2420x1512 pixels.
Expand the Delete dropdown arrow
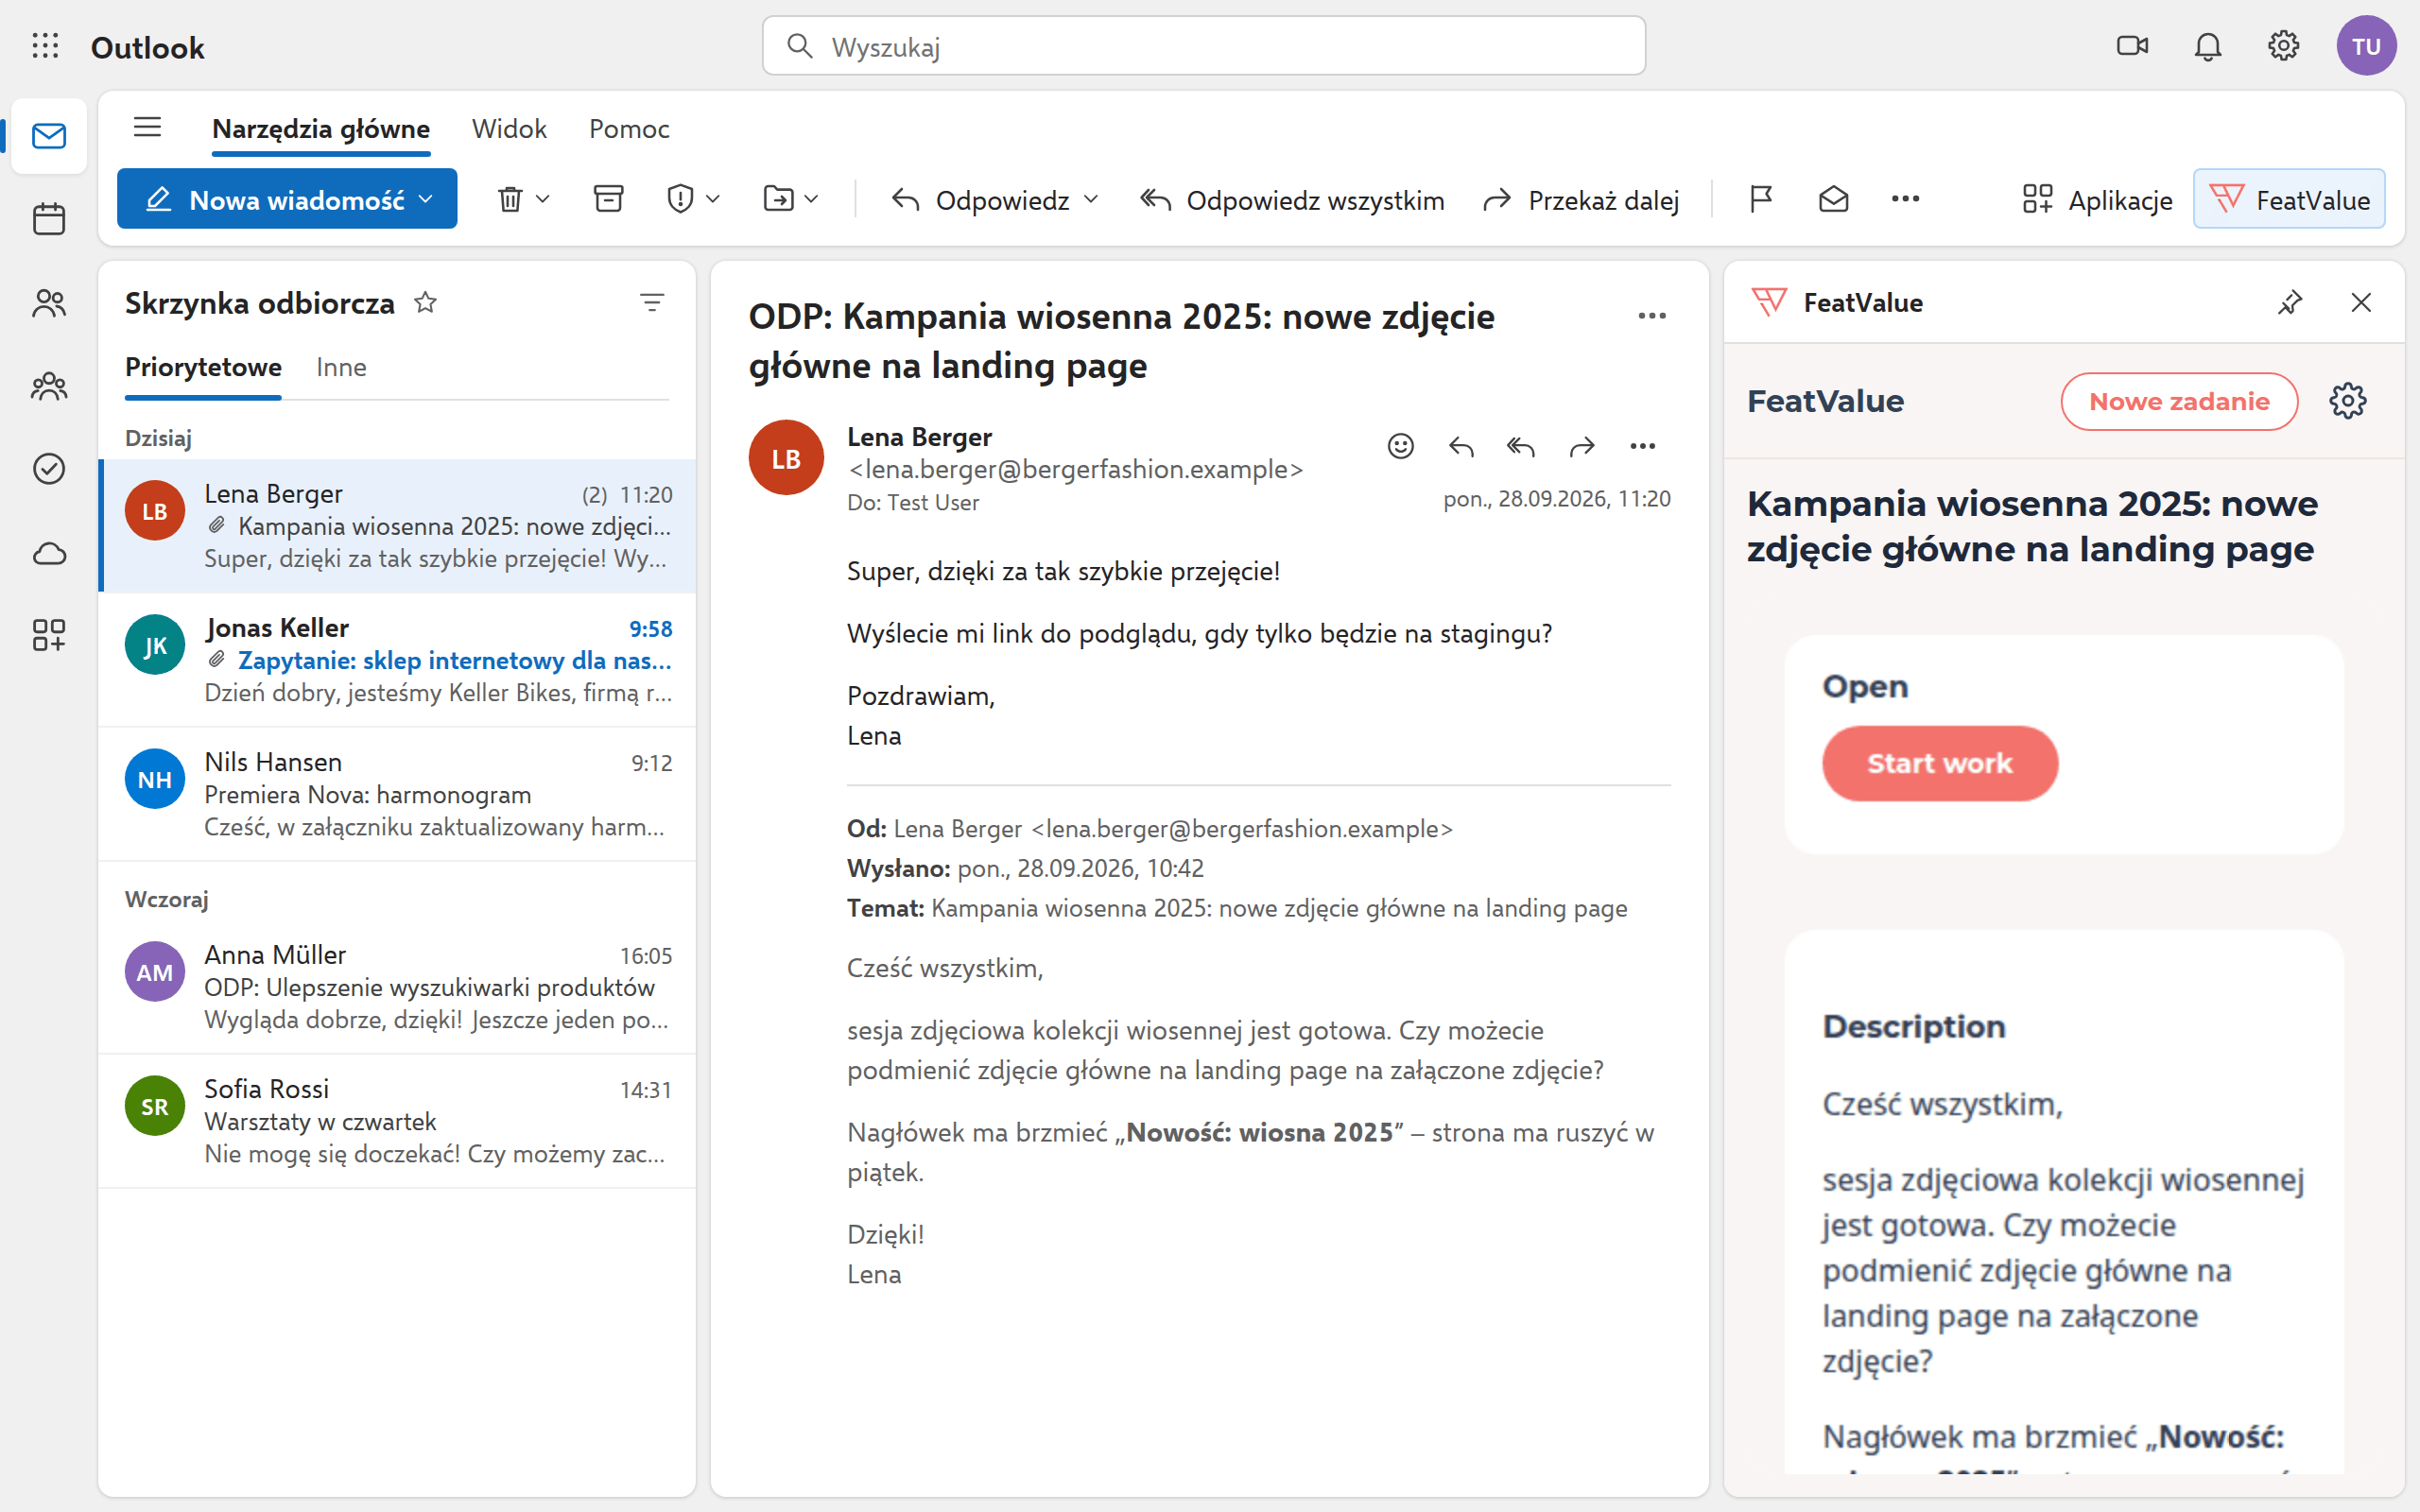tap(543, 199)
